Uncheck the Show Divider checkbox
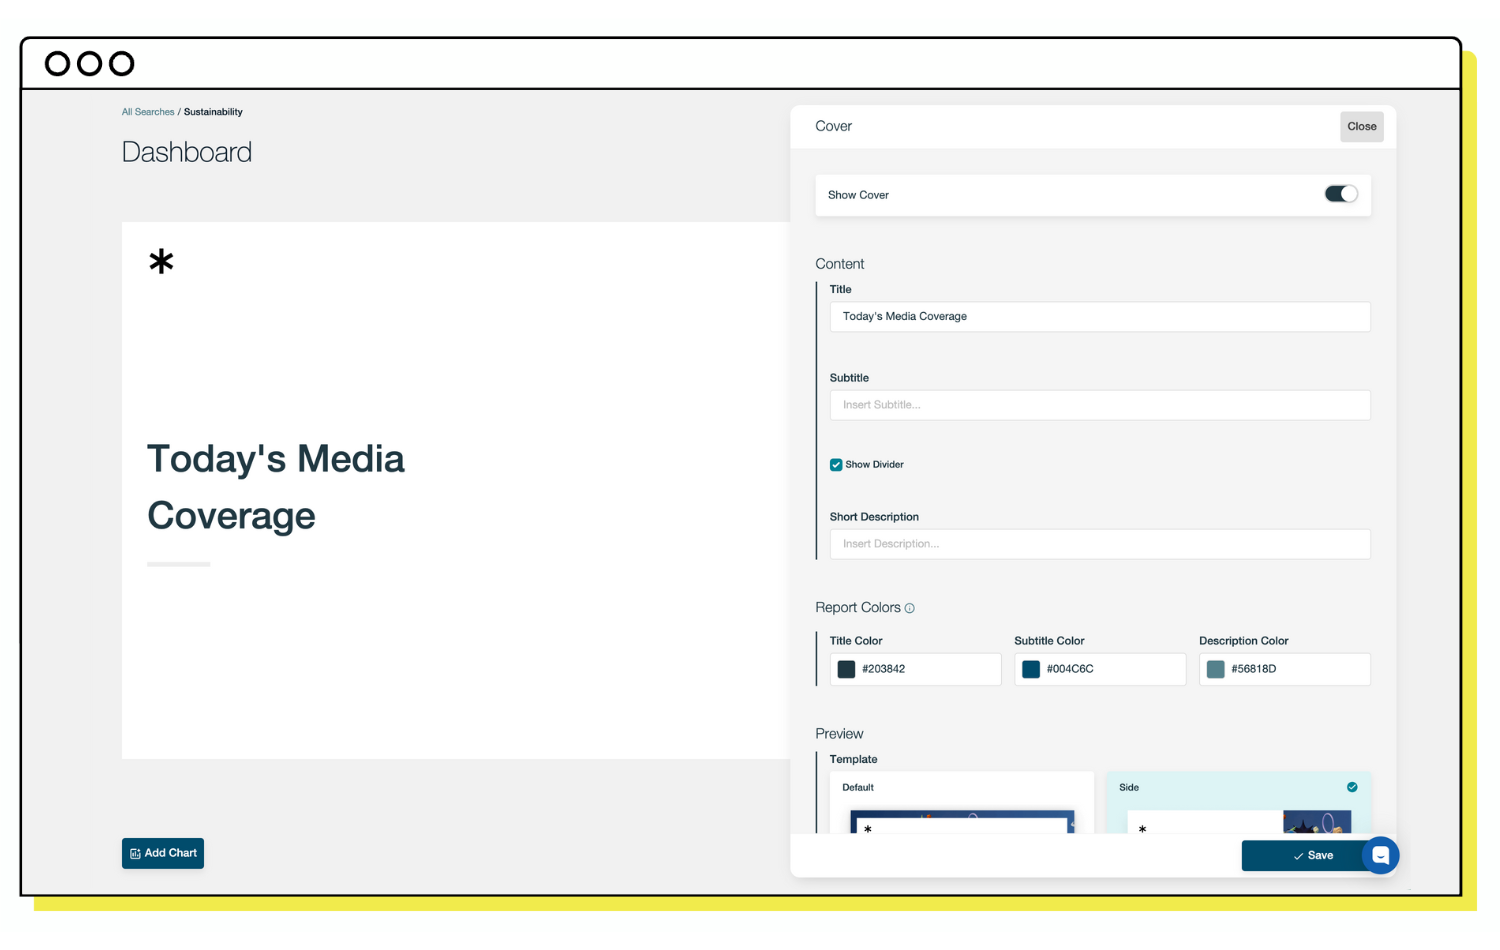1500x950 pixels. click(836, 465)
